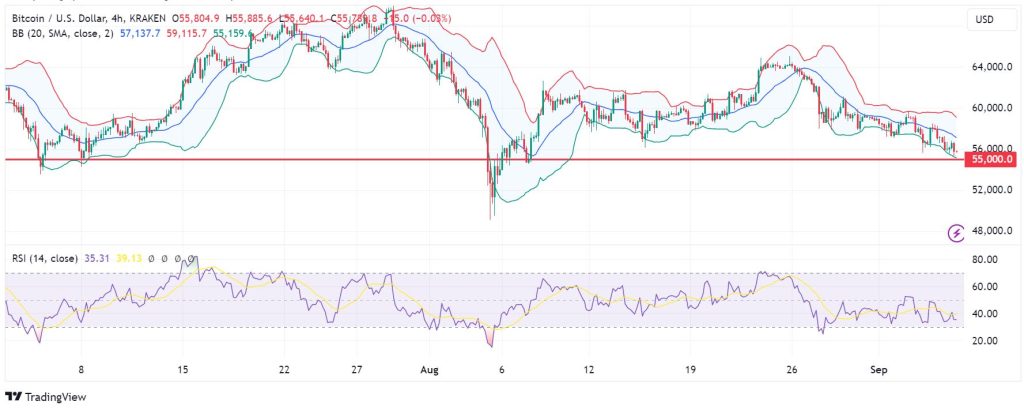The height and width of the screenshot is (409, 1024).
Task: Select the RSI (14, close) indicator legend
Action: click(45, 259)
